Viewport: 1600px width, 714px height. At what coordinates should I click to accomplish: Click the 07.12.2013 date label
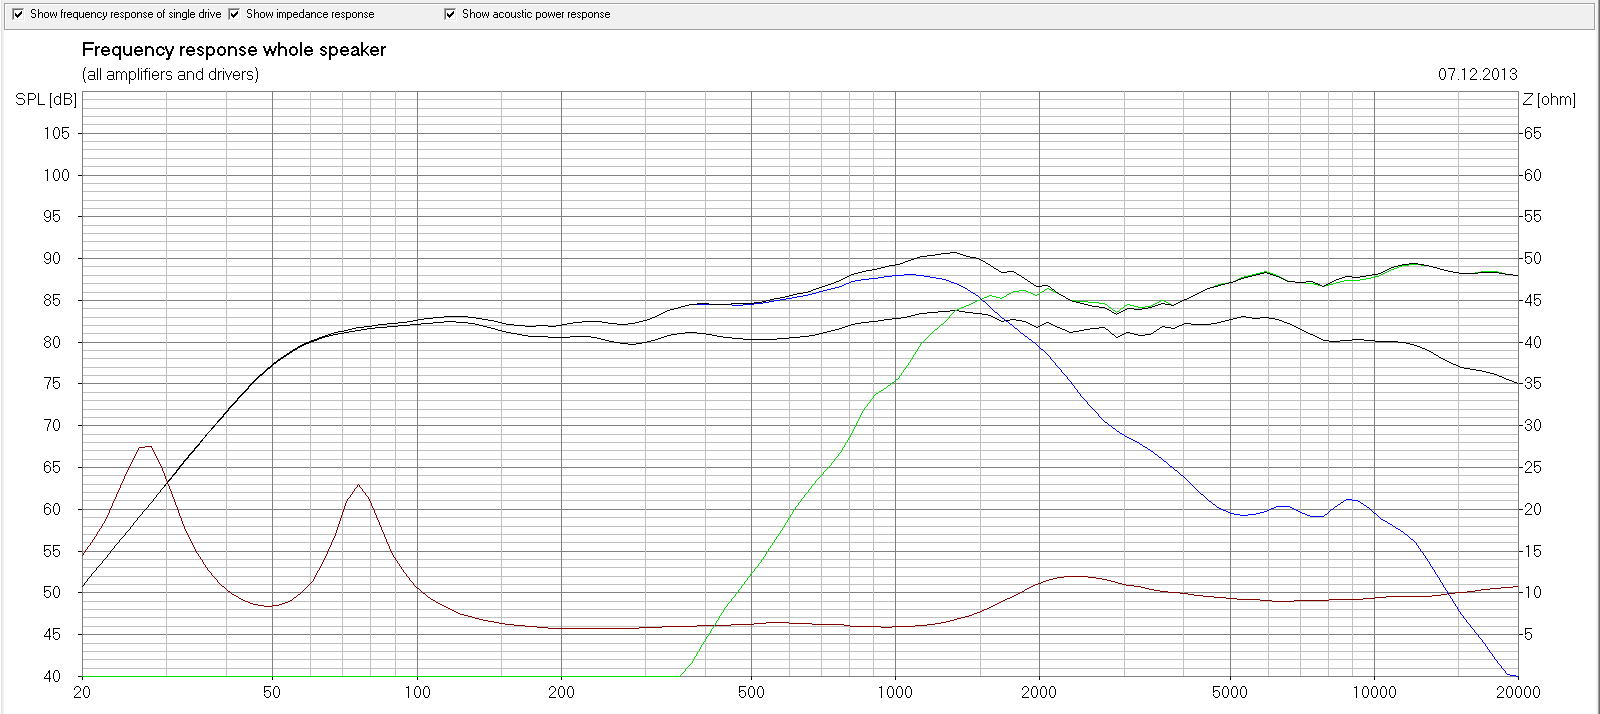point(1477,74)
